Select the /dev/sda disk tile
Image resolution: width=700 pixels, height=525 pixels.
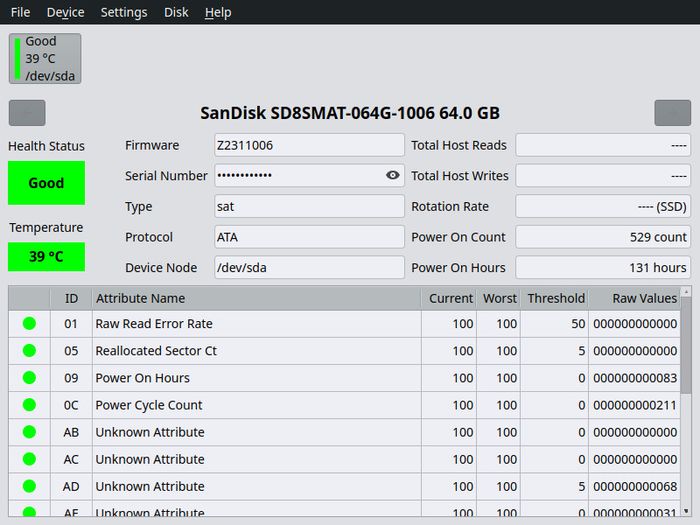(45, 58)
